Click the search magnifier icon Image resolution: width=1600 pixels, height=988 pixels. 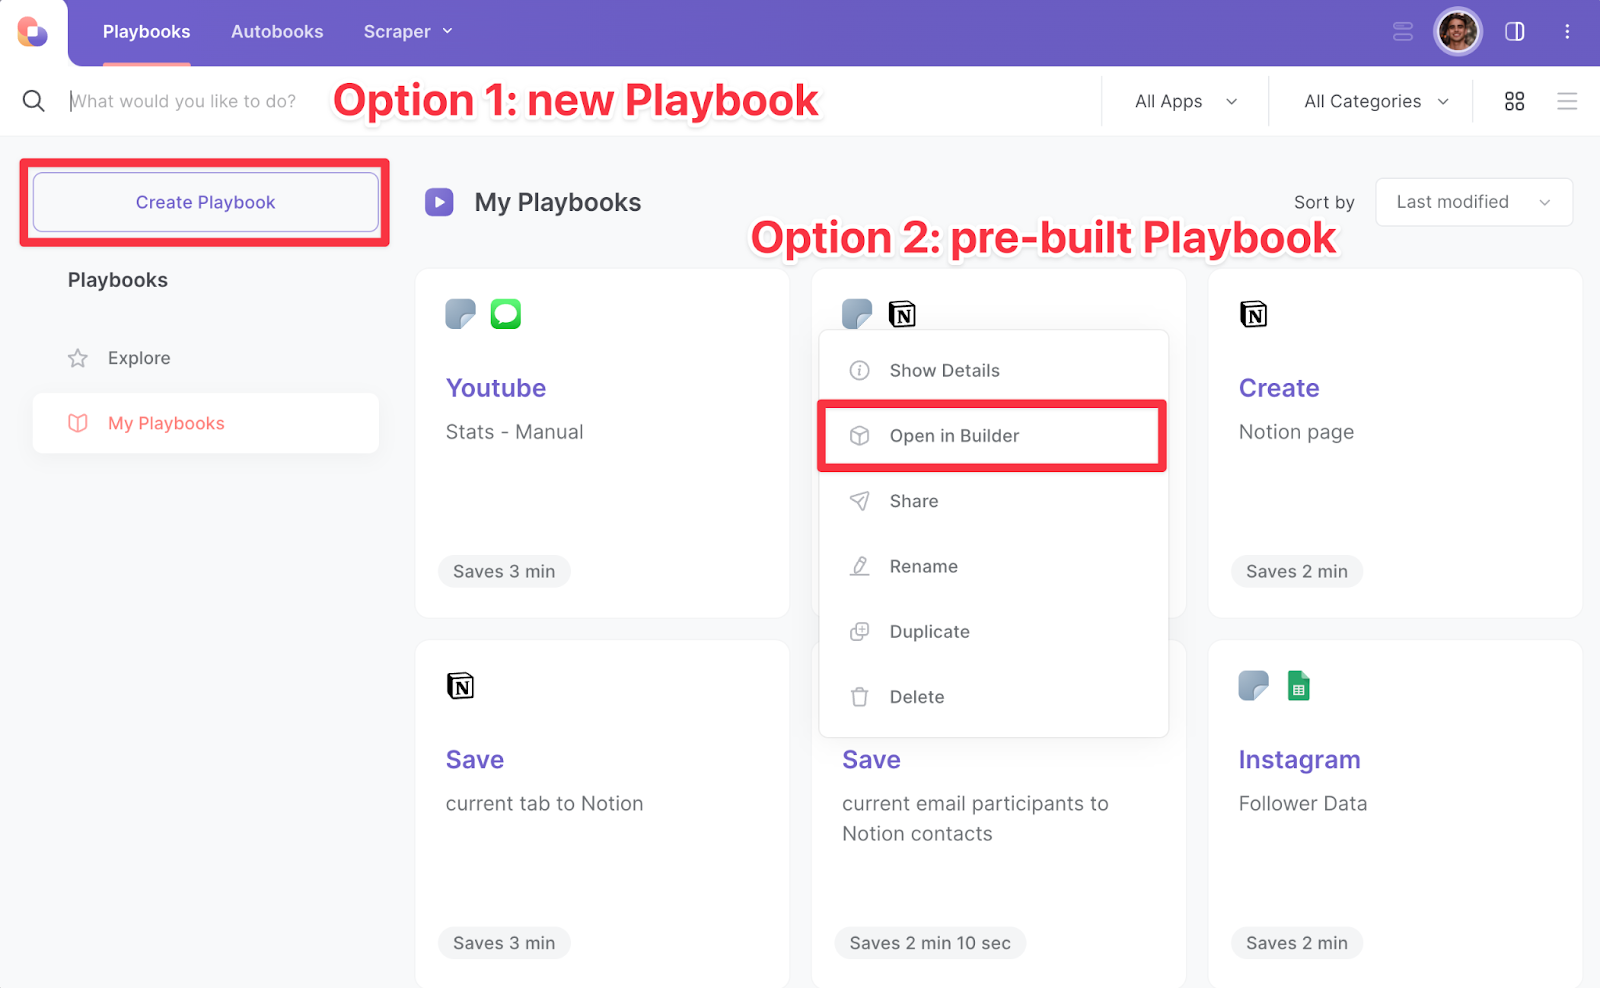click(33, 101)
